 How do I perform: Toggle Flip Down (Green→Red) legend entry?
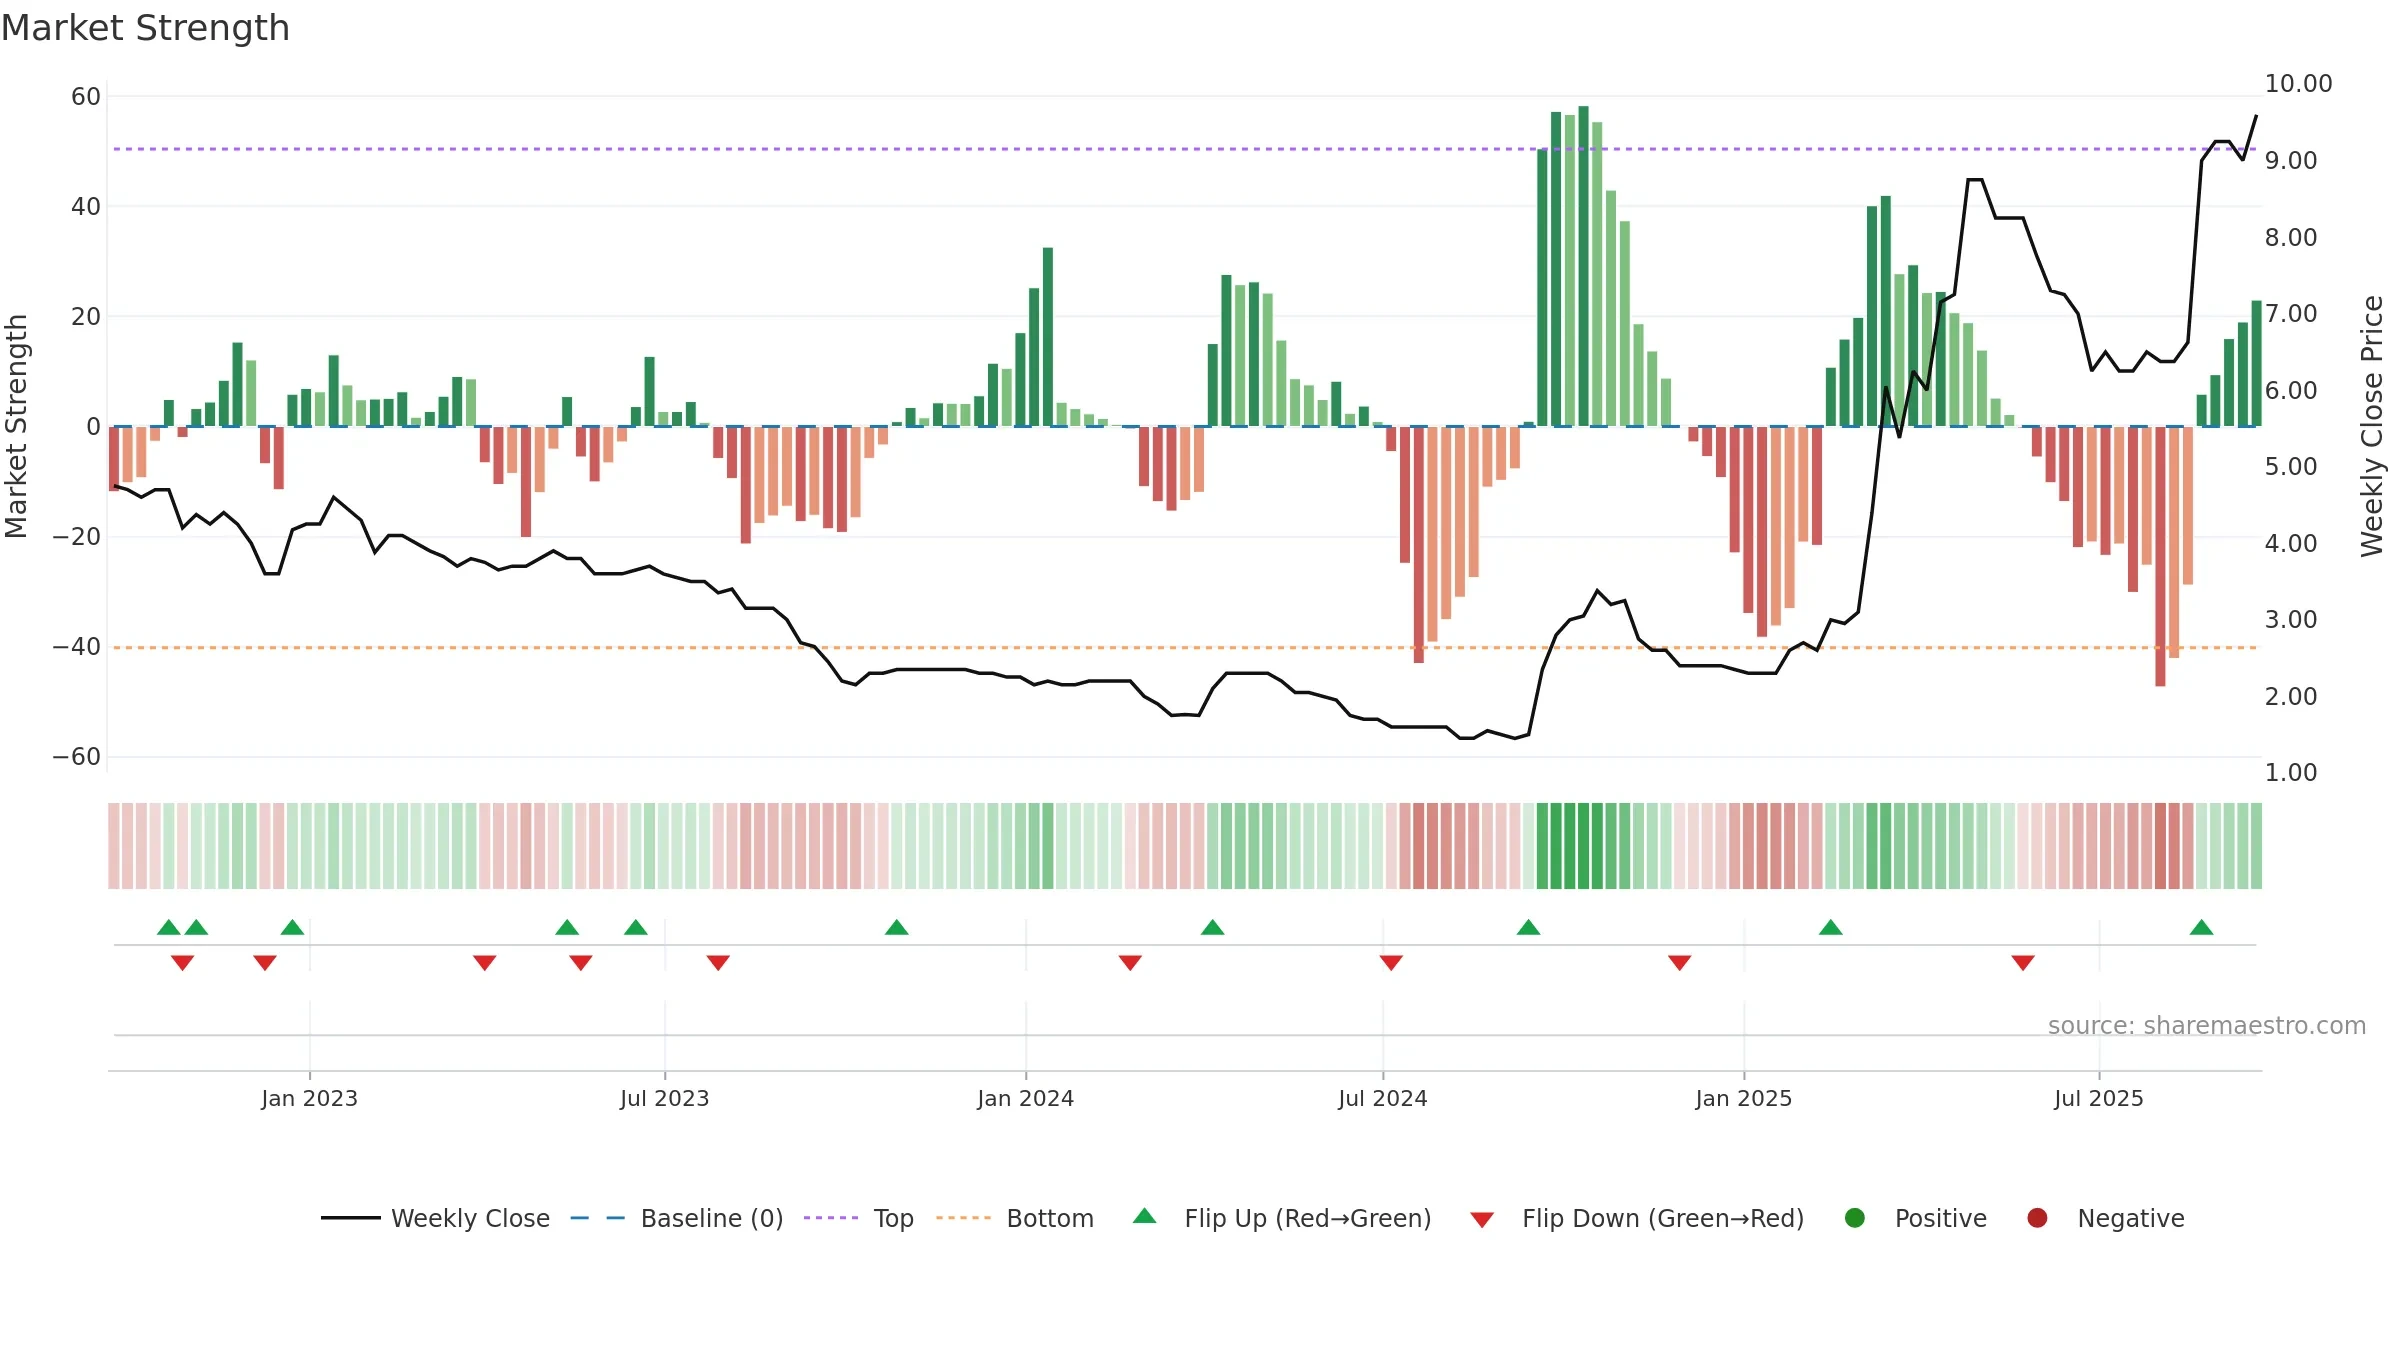click(1637, 1218)
